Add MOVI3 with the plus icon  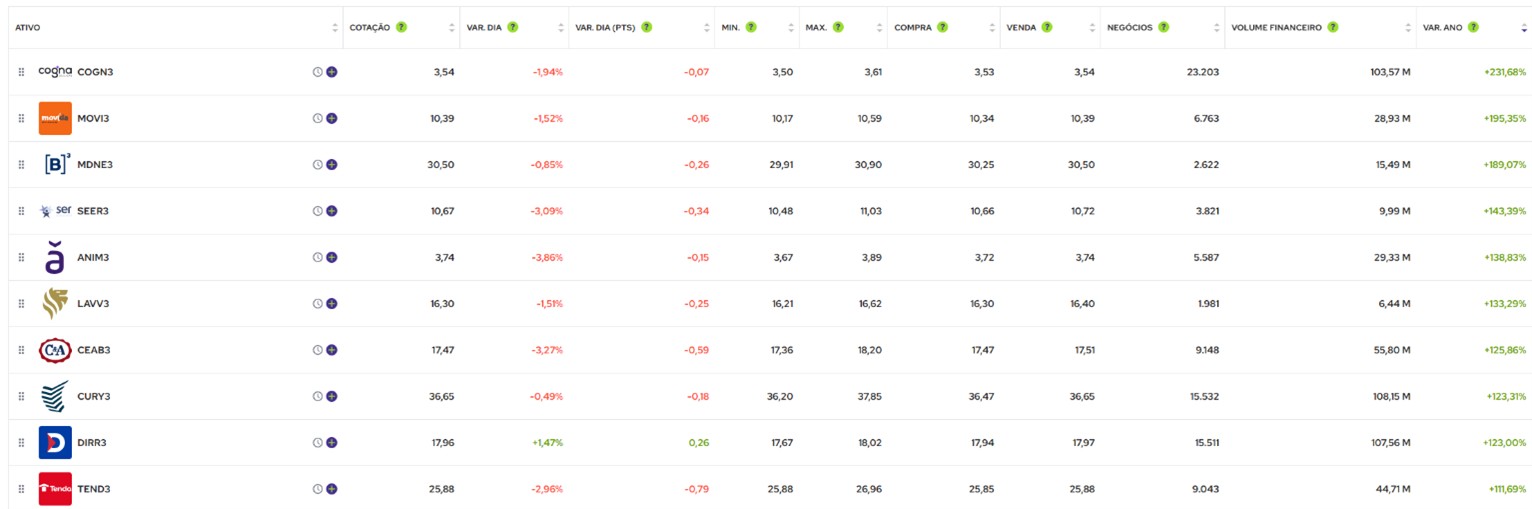332,118
